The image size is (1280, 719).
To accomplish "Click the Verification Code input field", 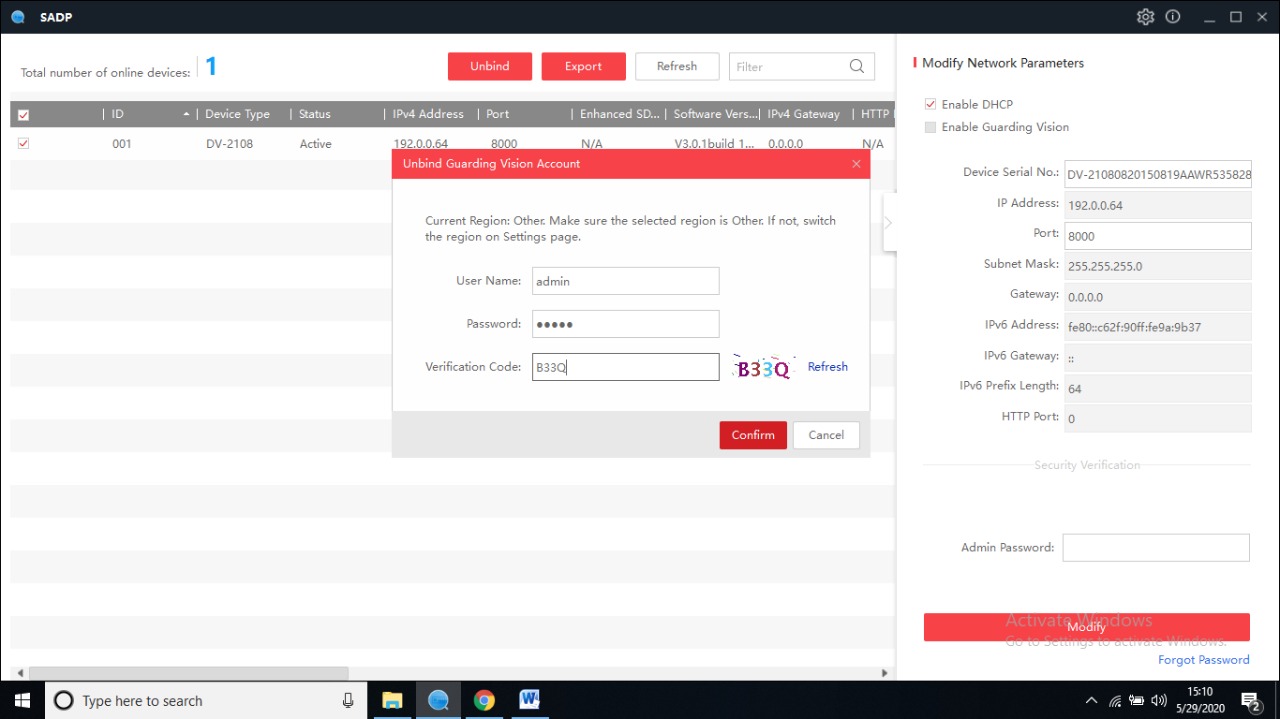I will pyautogui.click(x=625, y=367).
